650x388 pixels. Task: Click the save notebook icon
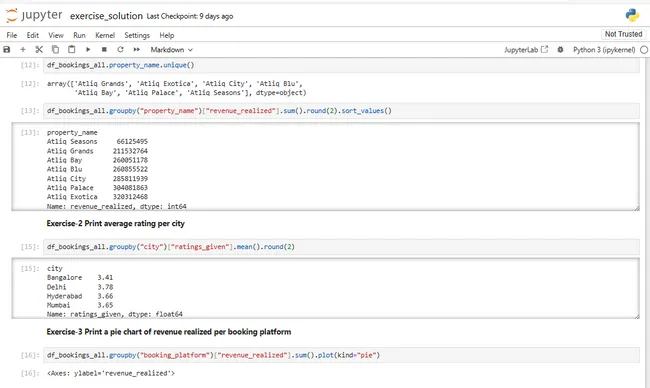7,50
